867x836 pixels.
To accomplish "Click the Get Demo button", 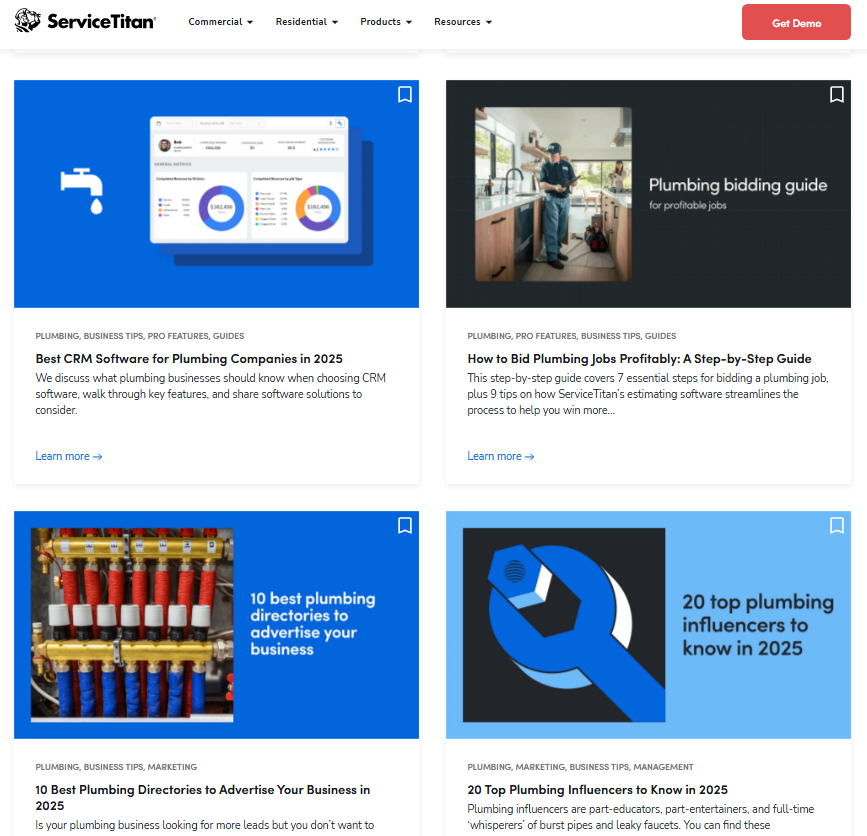I will (796, 22).
